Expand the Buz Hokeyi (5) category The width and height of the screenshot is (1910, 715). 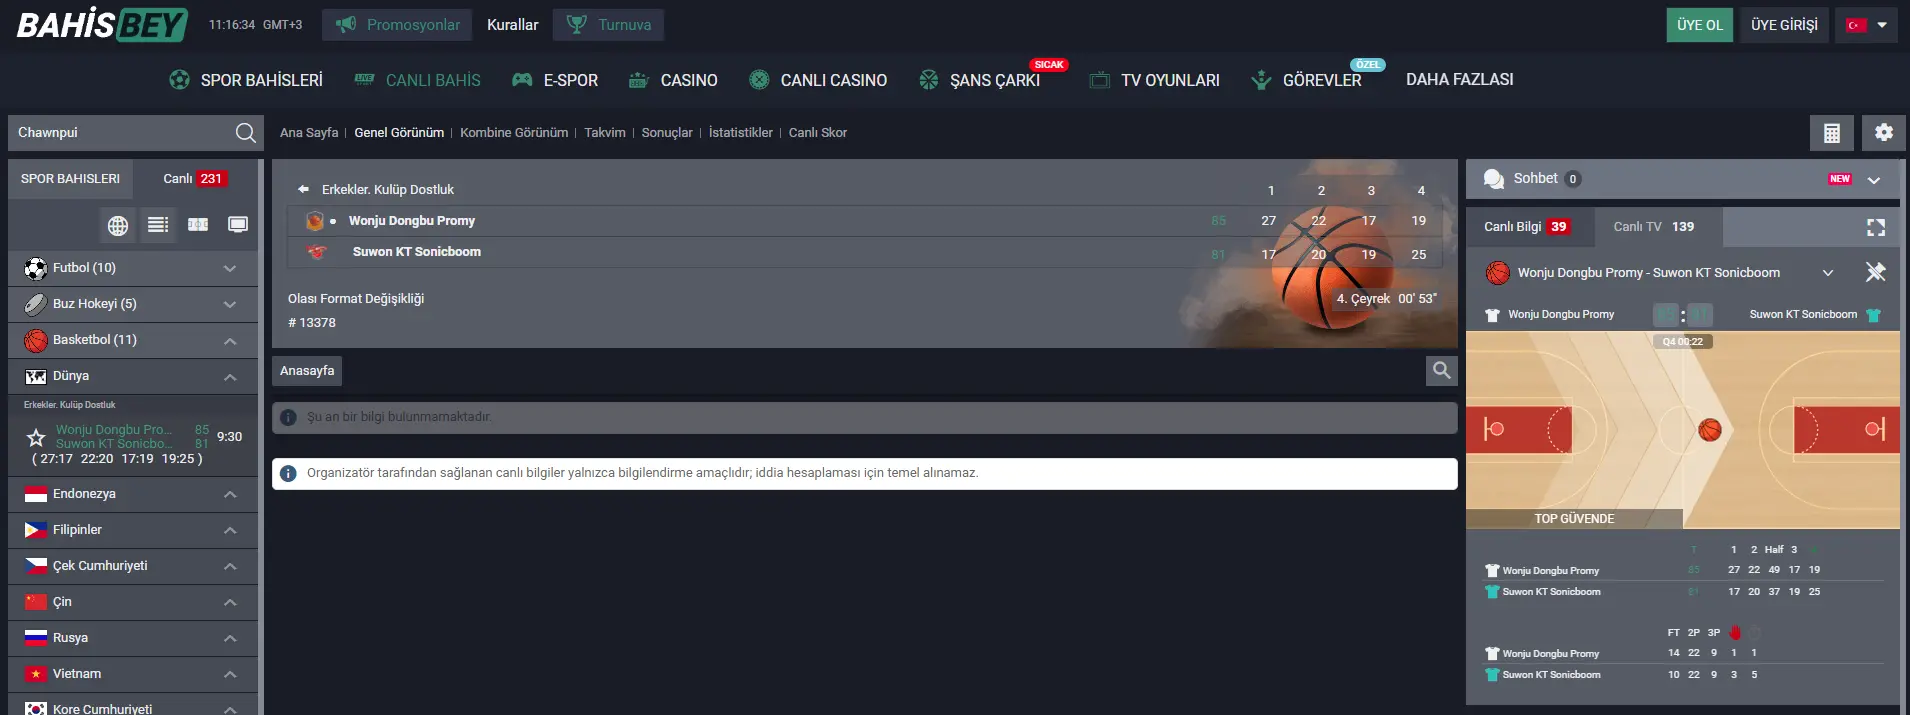(133, 304)
